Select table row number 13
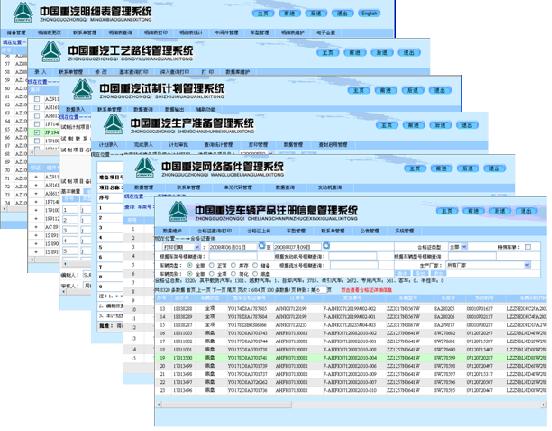Viewport: 552px width, 431px height. [x=351, y=308]
